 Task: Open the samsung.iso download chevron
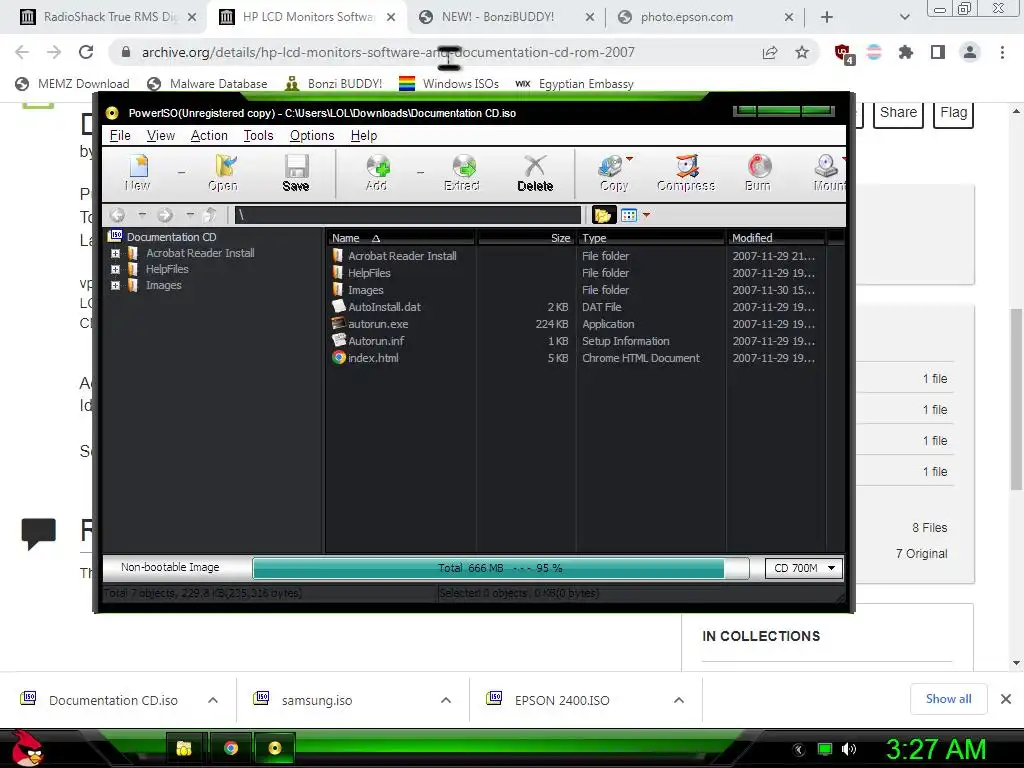446,700
